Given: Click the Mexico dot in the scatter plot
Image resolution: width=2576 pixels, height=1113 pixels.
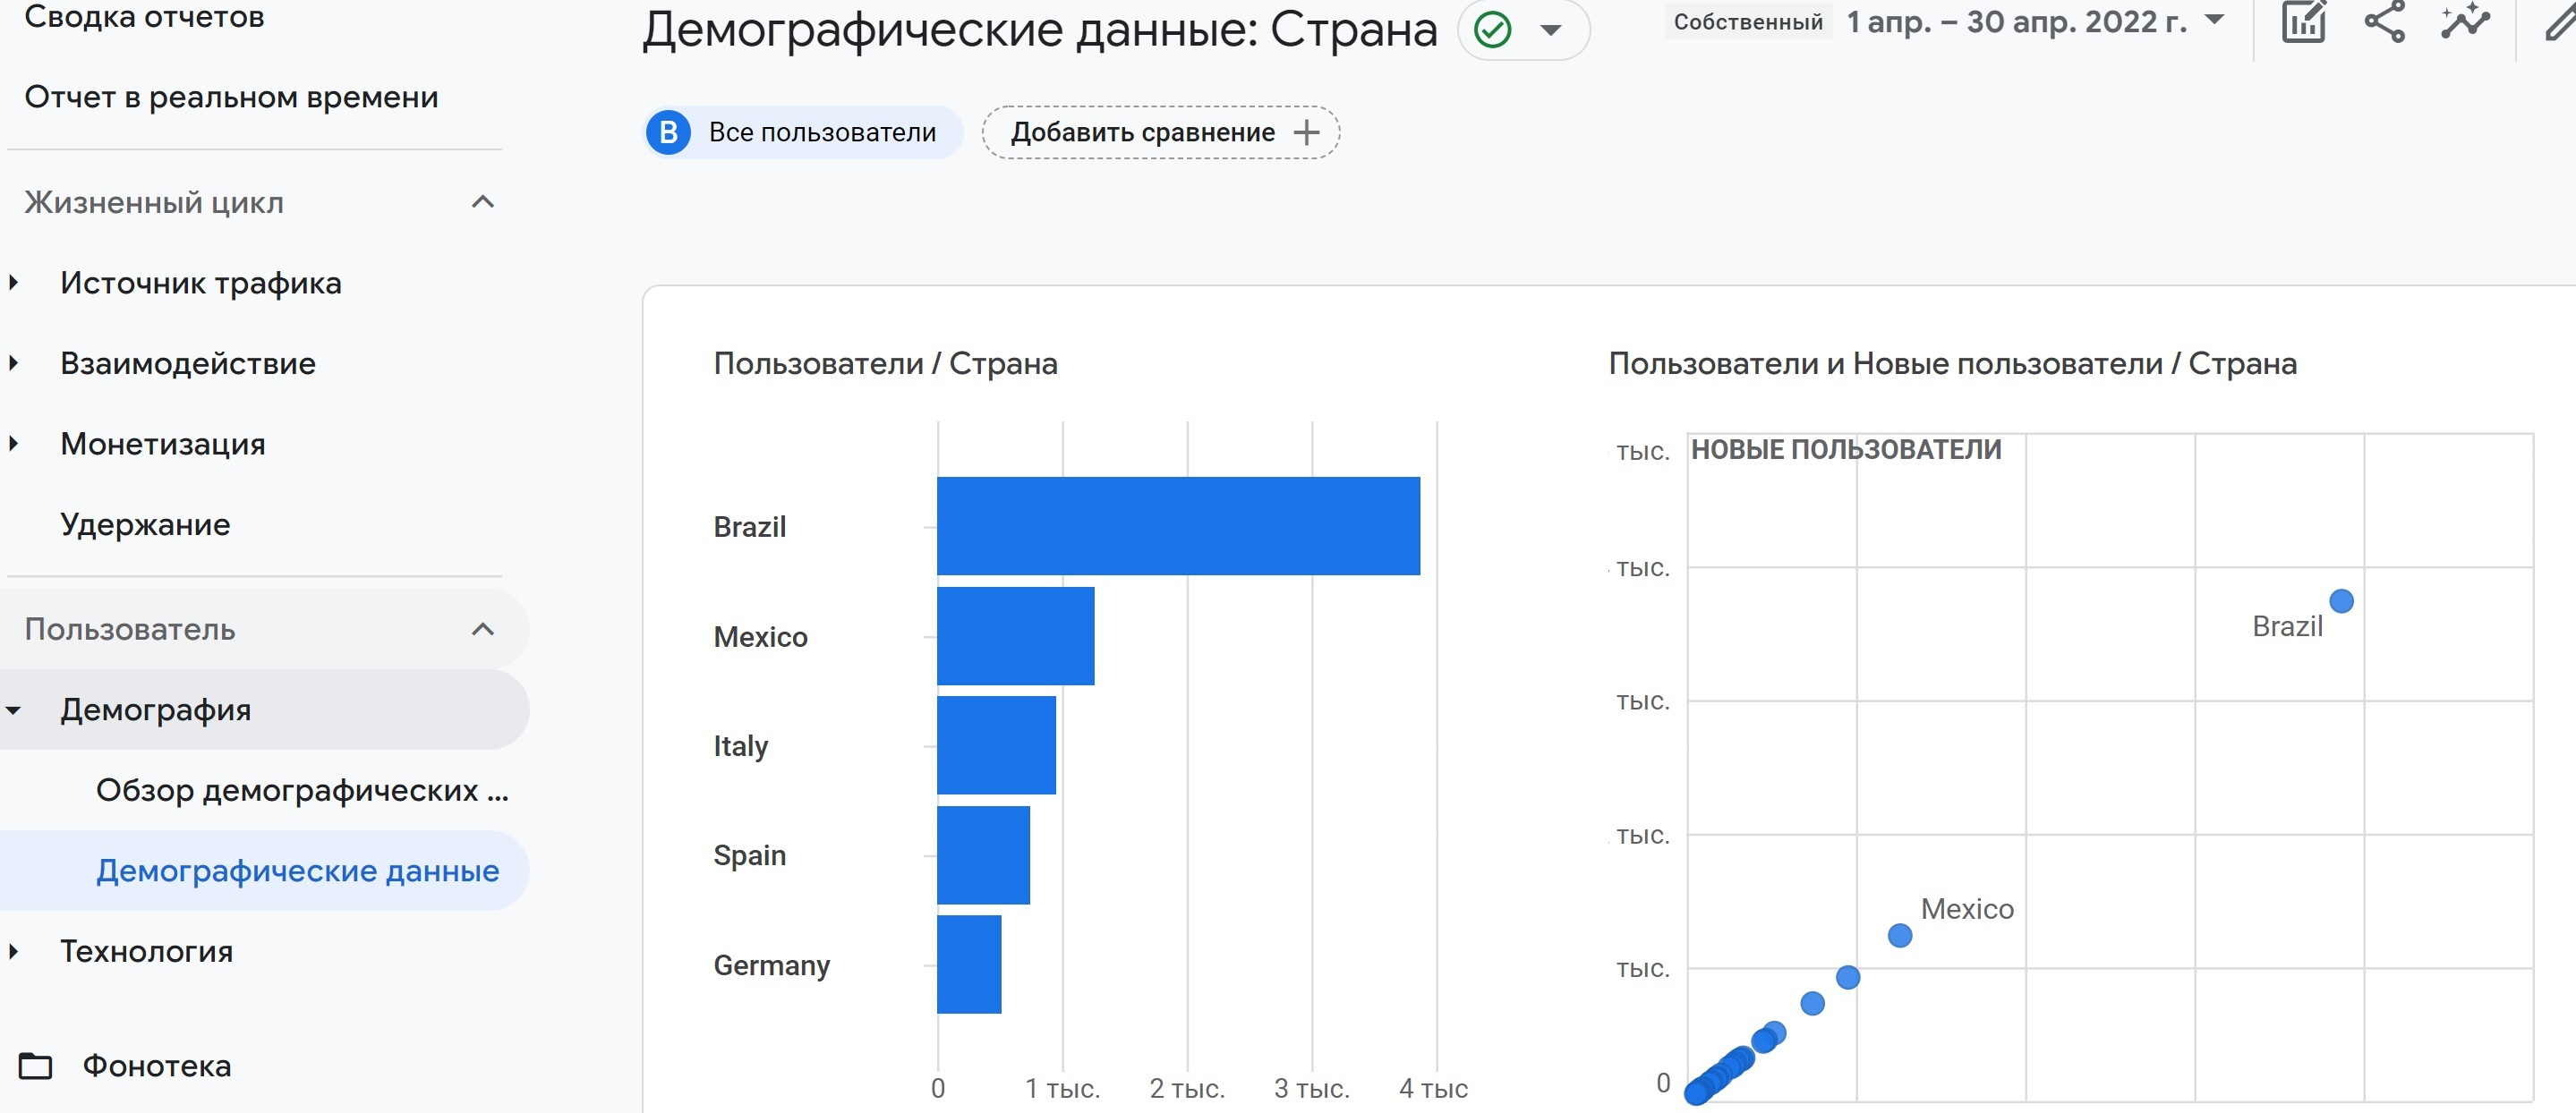Looking at the screenshot, I should point(1899,936).
